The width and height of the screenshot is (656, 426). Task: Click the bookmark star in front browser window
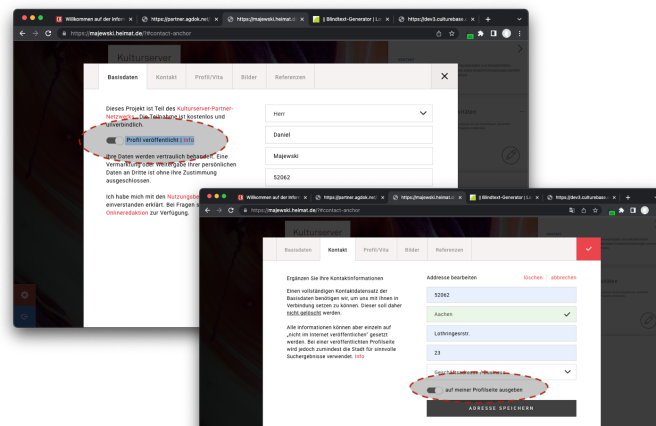(x=593, y=210)
